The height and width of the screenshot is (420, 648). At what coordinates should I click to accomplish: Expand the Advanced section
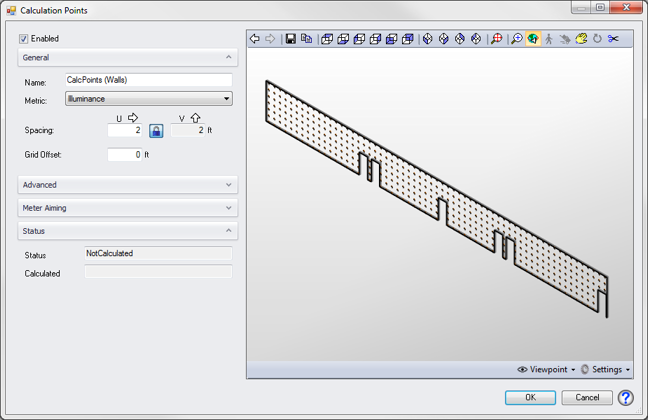[127, 185]
